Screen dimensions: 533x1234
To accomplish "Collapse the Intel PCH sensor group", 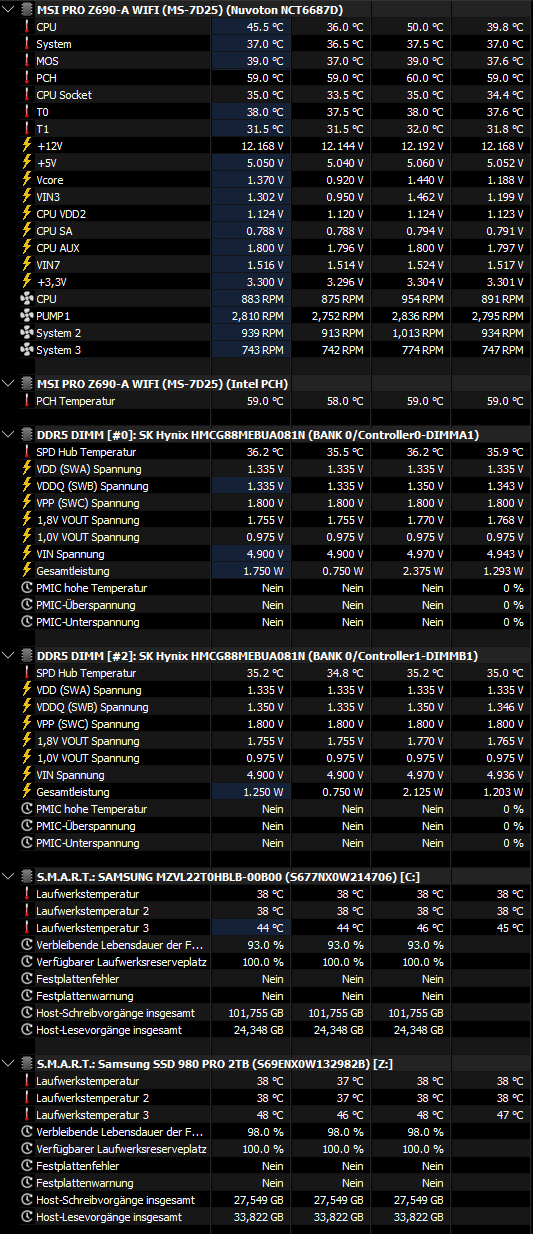I will click(x=9, y=384).
